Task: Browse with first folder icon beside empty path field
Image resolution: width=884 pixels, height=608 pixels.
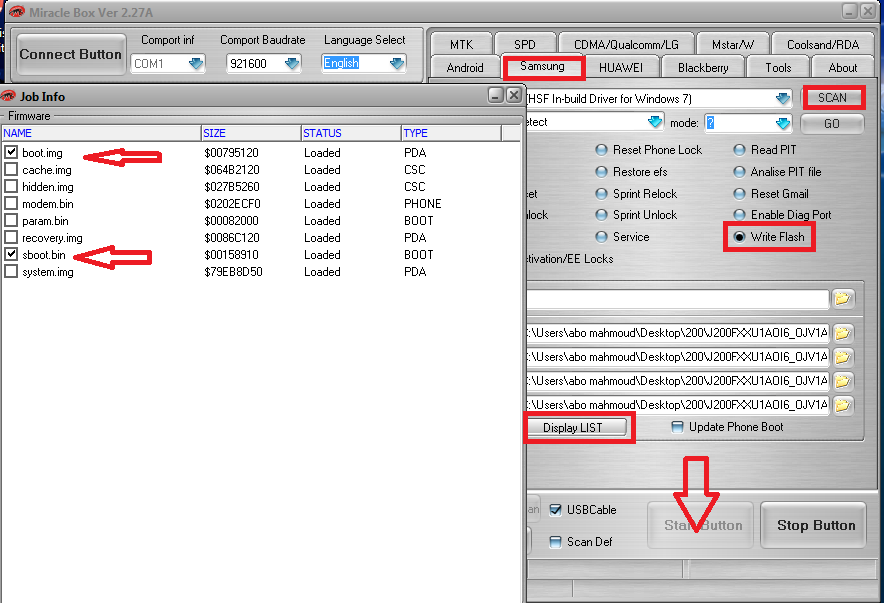Action: click(x=842, y=298)
